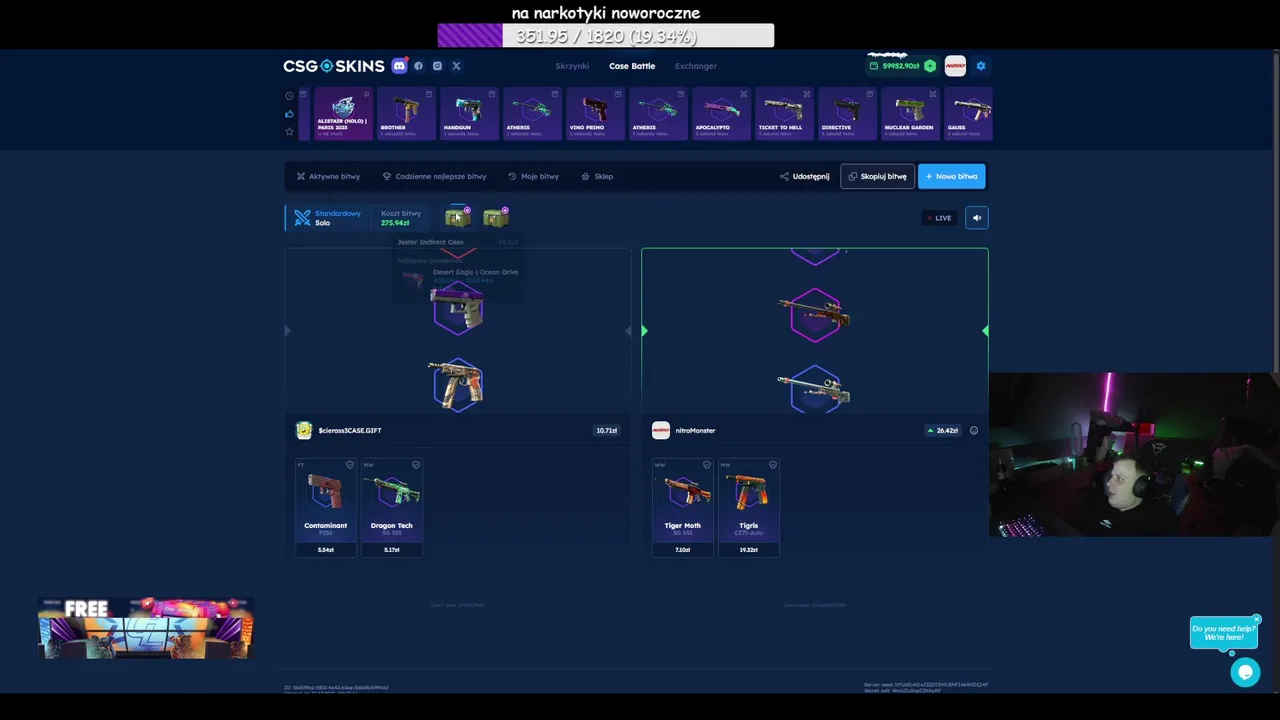Open the CSGOSKINS Discord link icon
This screenshot has width=1280, height=720.
tap(399, 66)
